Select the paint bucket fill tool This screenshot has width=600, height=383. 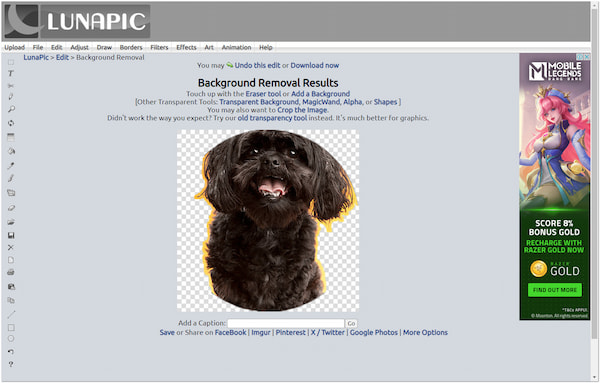pos(11,151)
